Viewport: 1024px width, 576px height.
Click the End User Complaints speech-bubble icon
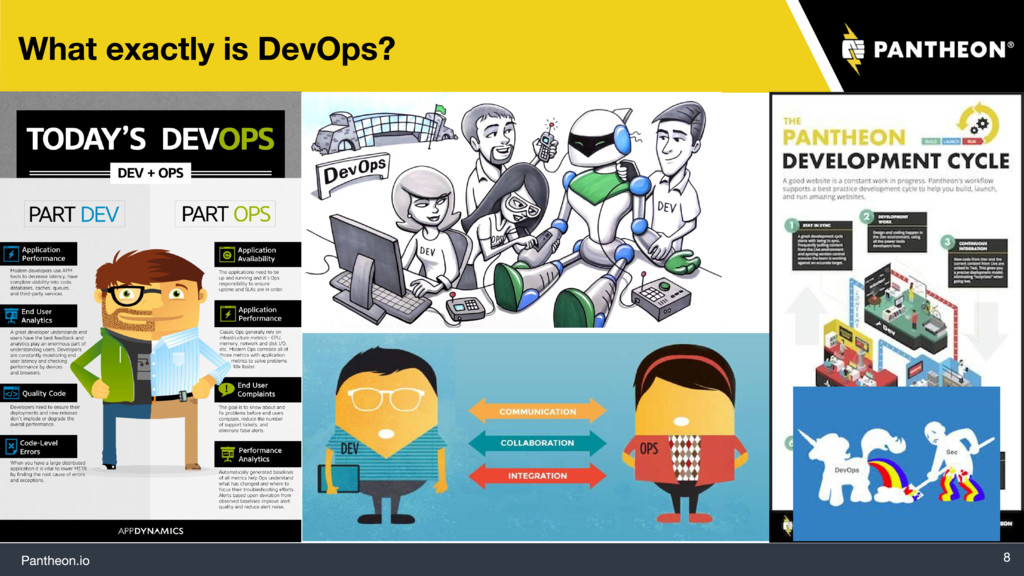pyautogui.click(x=227, y=389)
